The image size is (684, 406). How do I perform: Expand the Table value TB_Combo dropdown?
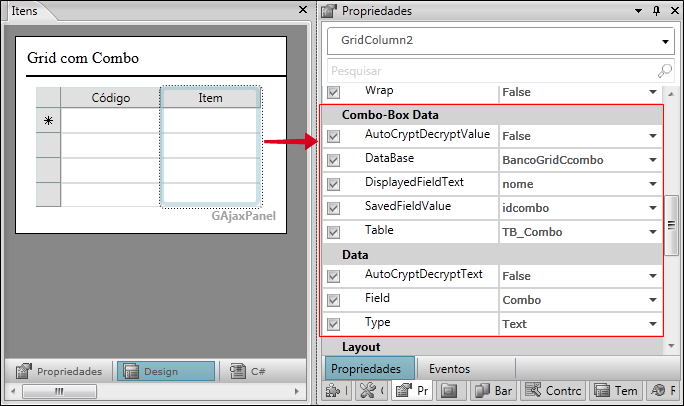coord(652,232)
